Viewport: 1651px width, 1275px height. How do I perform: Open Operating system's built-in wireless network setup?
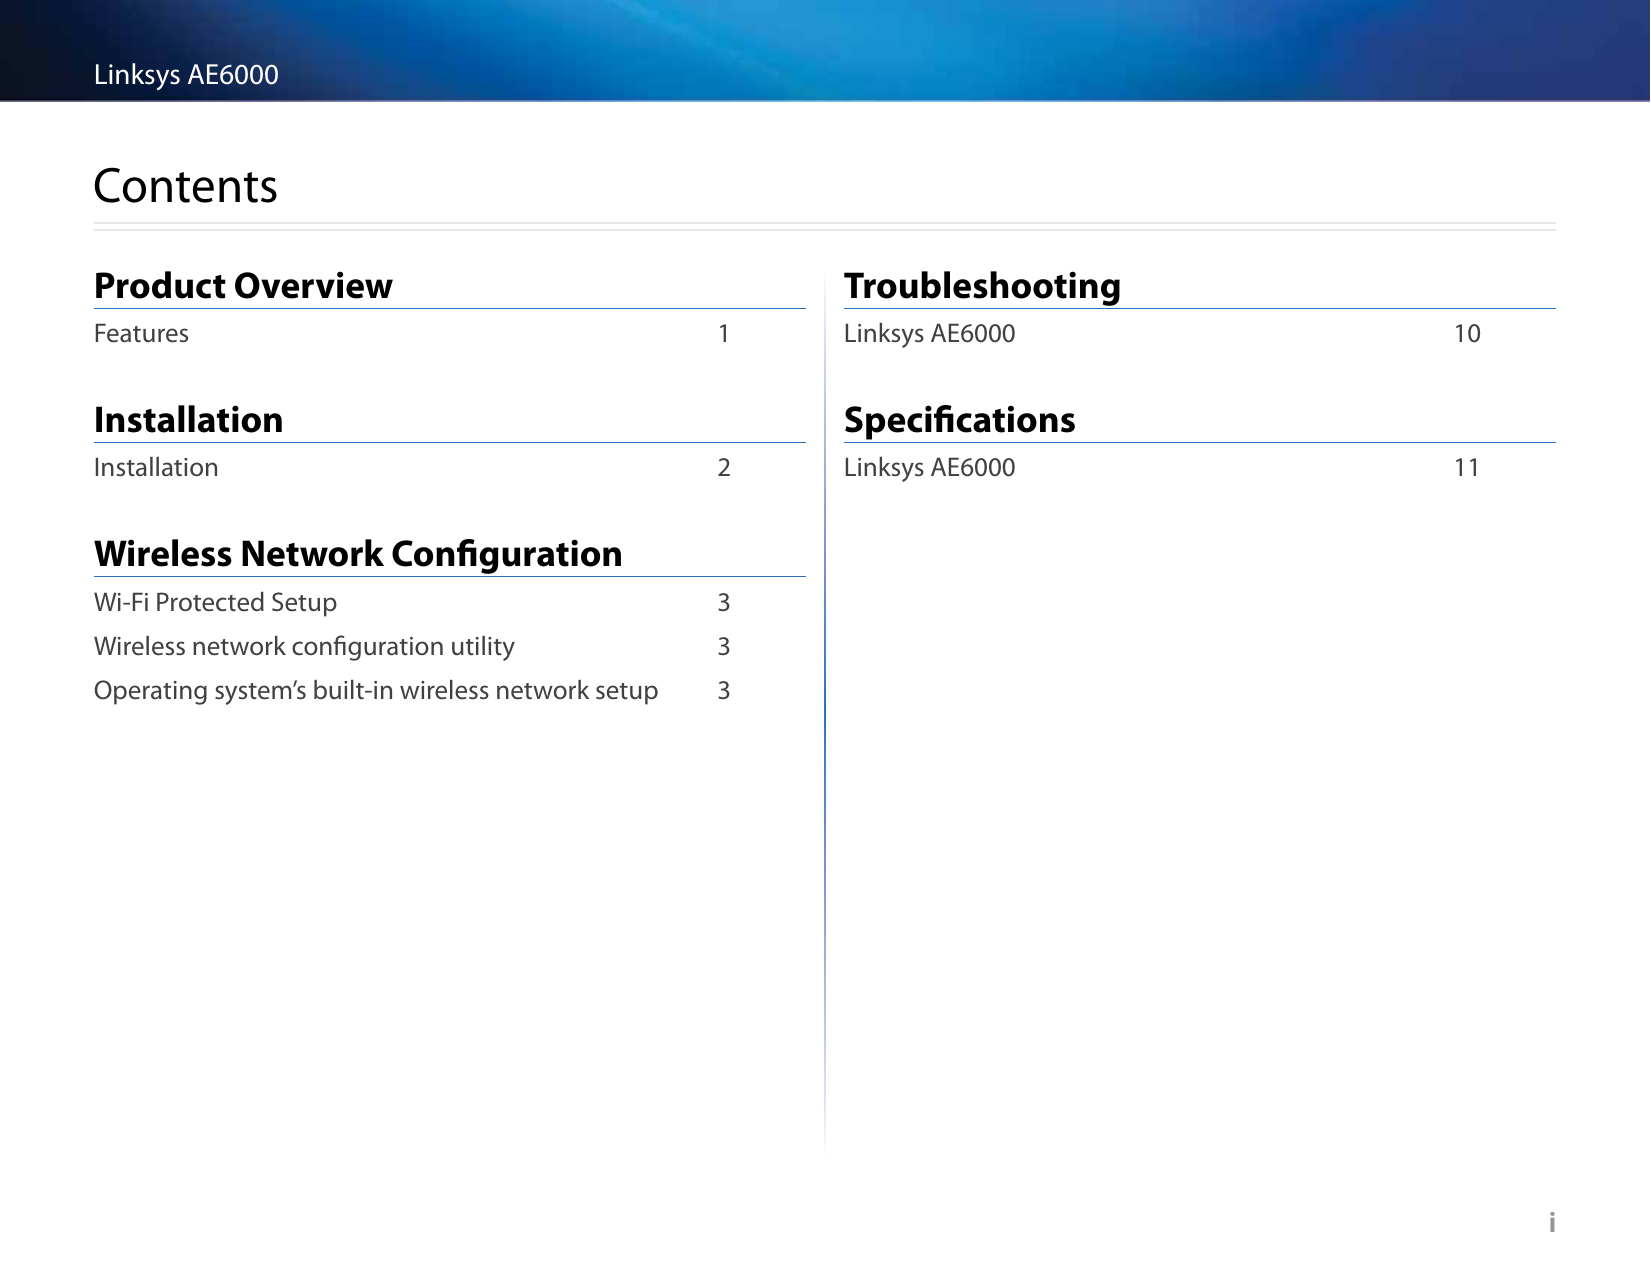[x=376, y=691]
